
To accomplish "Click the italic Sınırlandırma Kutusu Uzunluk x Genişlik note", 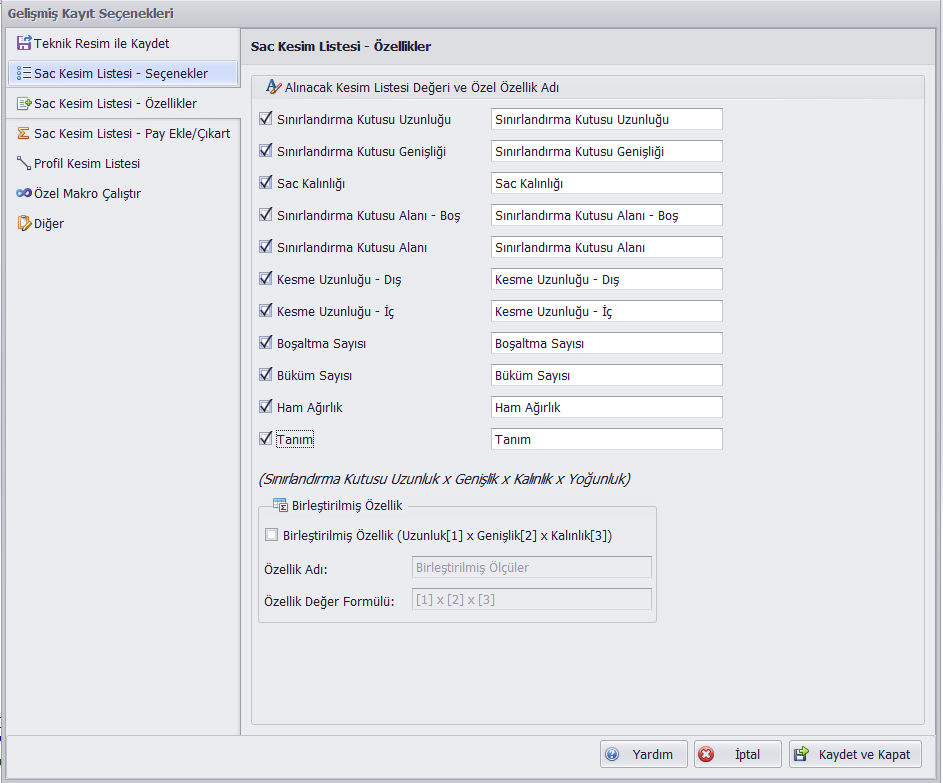I will tap(444, 479).
